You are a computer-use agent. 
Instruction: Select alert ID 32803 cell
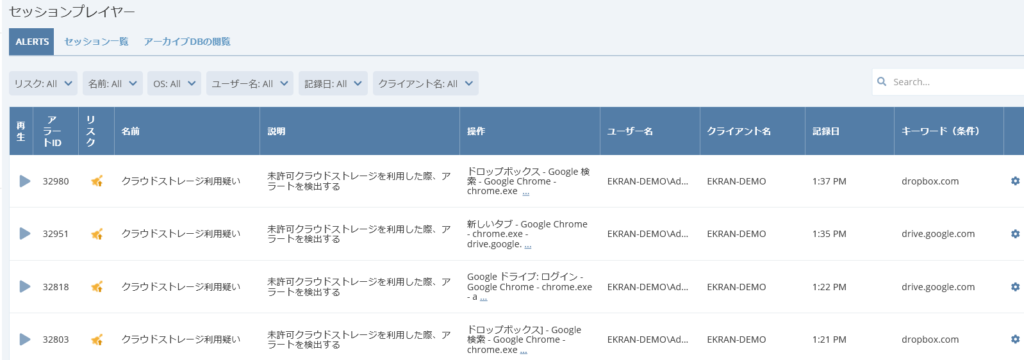[56, 339]
